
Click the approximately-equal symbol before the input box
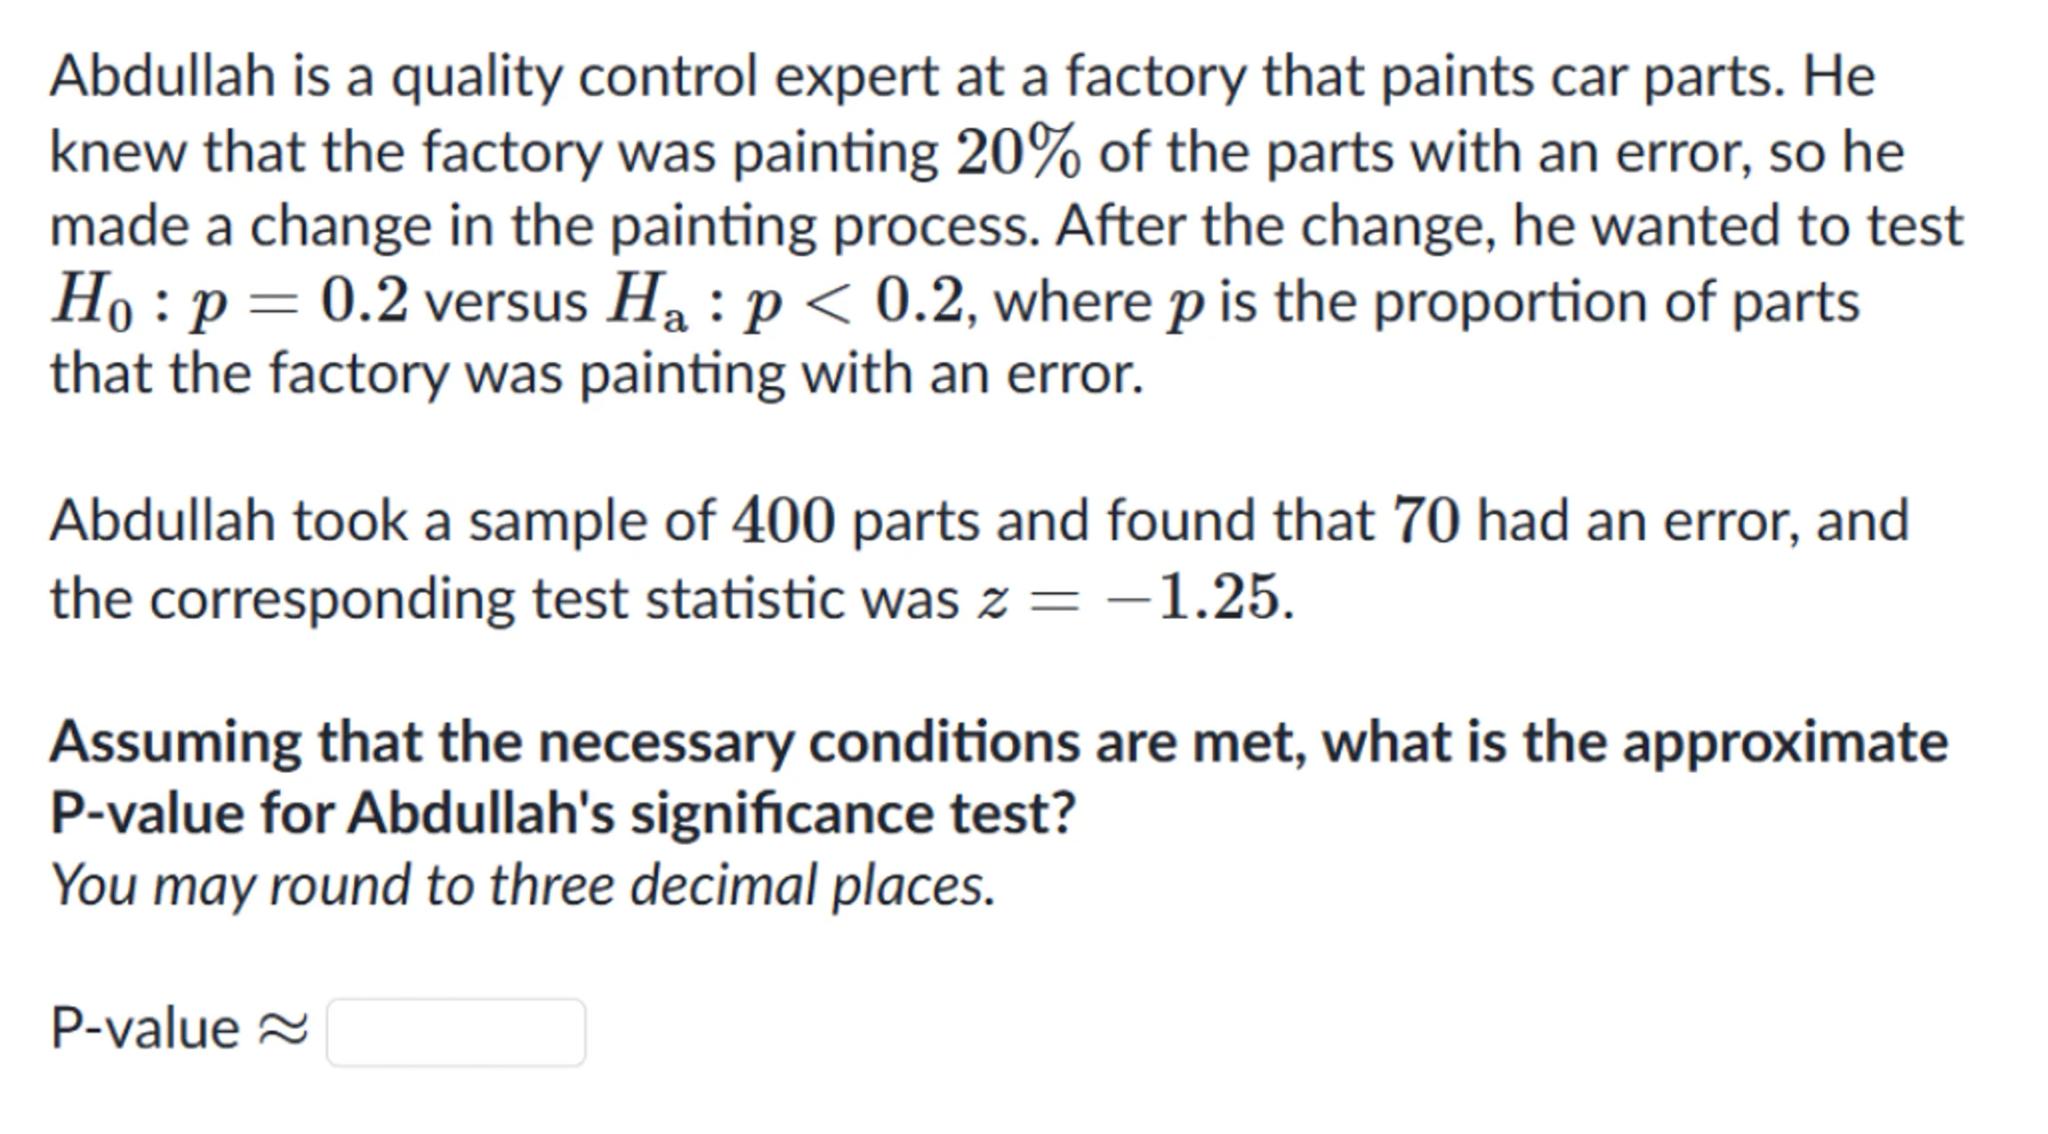283,1030
